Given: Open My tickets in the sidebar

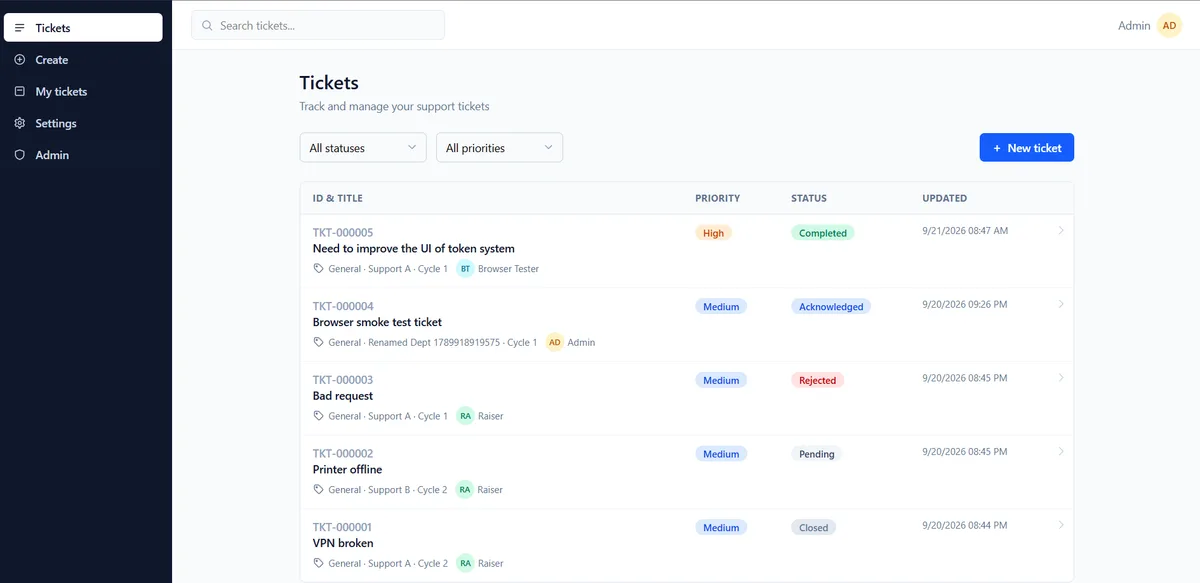Looking at the screenshot, I should [83, 91].
